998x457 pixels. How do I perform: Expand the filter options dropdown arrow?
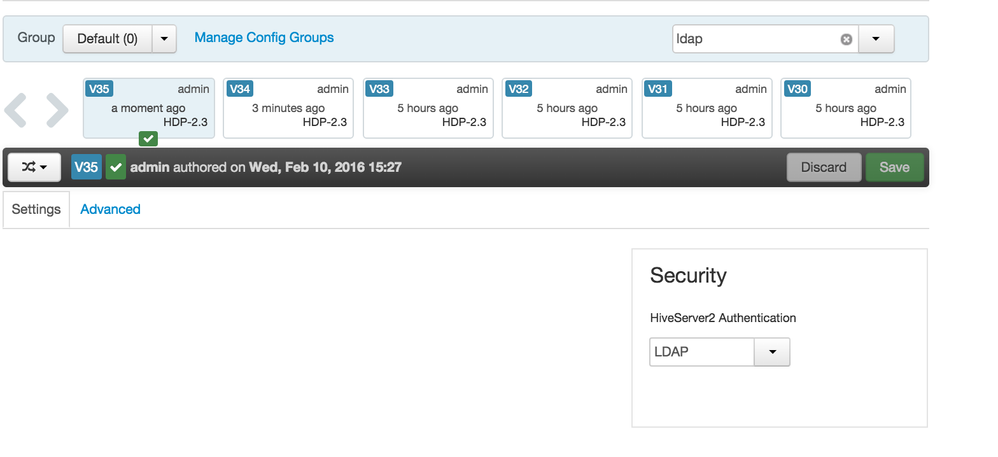pos(876,39)
